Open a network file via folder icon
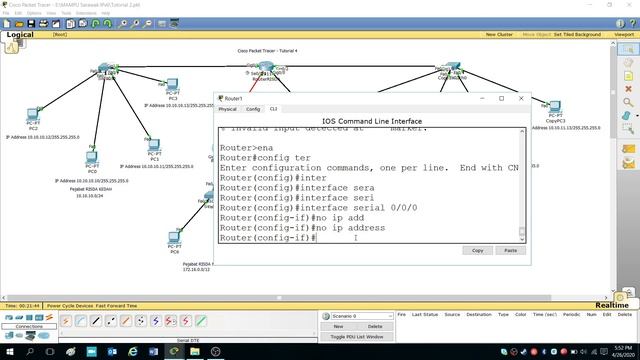 (x=19, y=24)
